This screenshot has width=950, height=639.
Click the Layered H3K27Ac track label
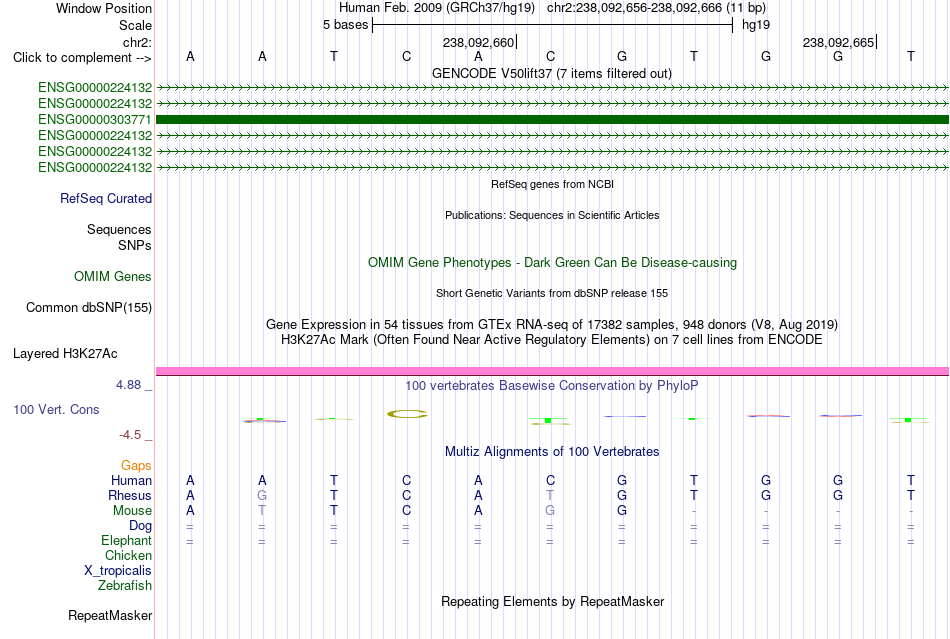65,354
